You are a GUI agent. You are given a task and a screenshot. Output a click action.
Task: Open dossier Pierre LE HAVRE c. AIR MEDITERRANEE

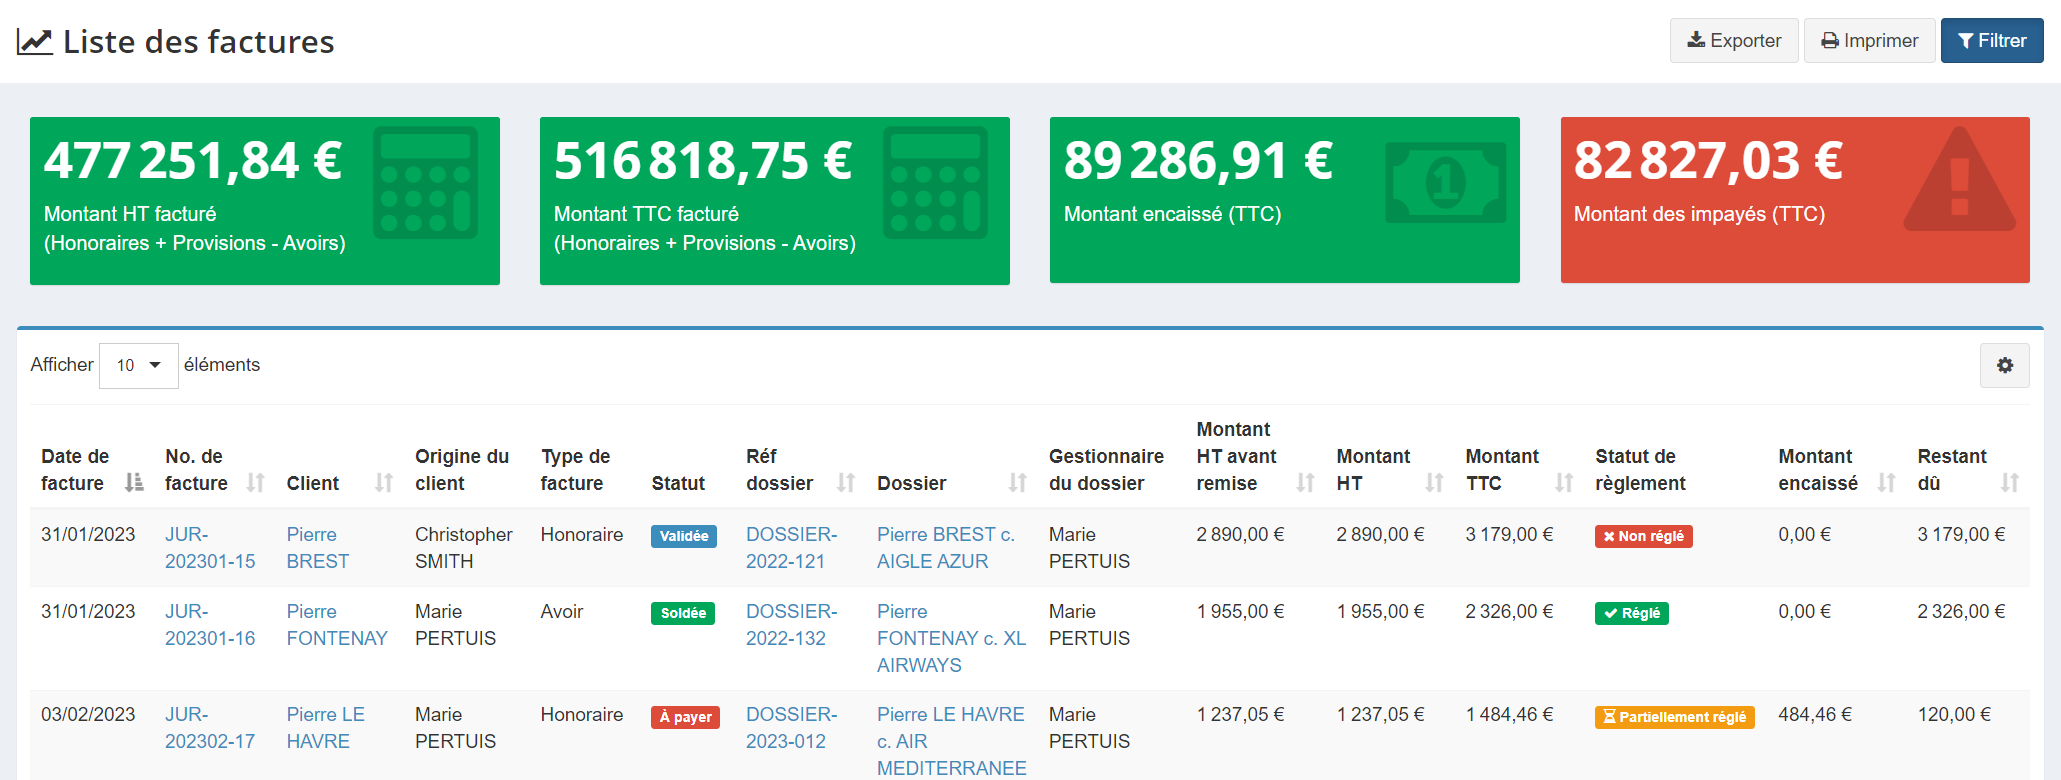pos(952,741)
